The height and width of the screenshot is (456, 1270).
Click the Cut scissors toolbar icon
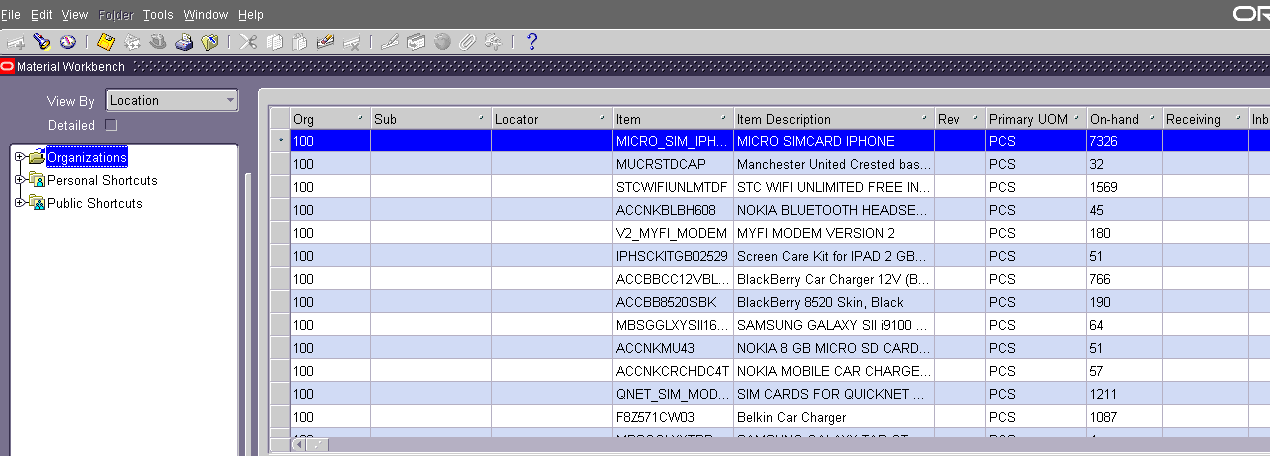tap(249, 42)
